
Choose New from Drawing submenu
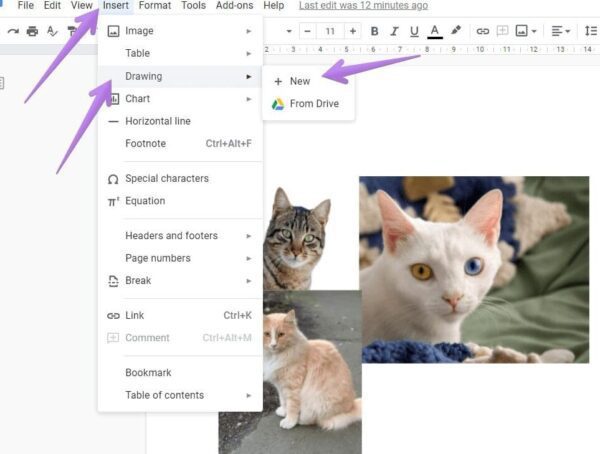299,81
